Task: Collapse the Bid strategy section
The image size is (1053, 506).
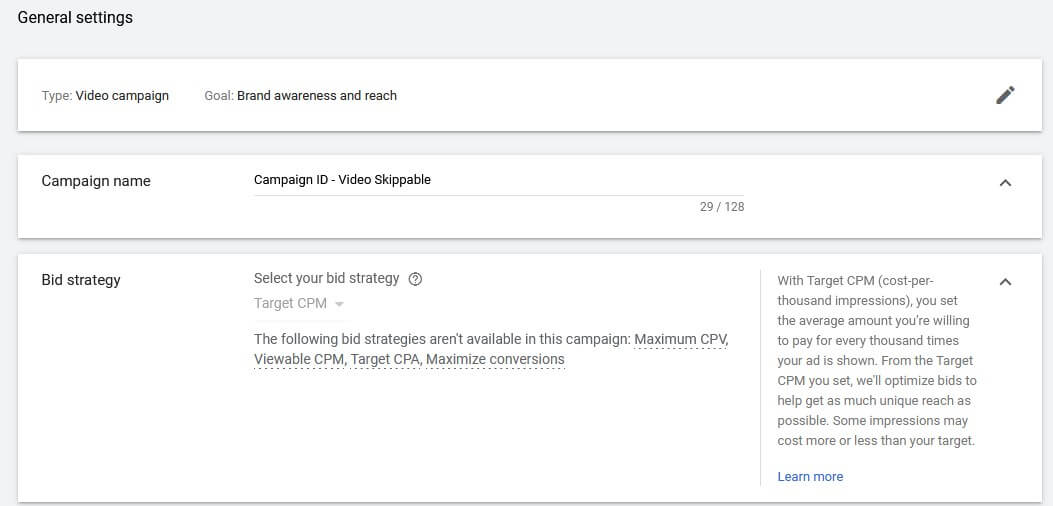Action: coord(1005,282)
